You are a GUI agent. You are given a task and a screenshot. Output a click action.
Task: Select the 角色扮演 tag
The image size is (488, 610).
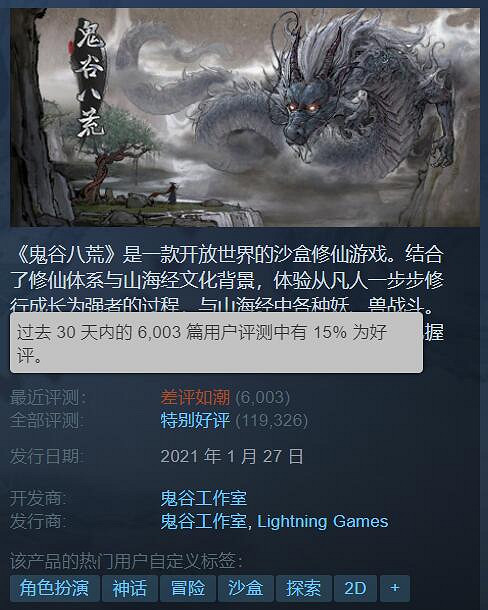[55, 588]
